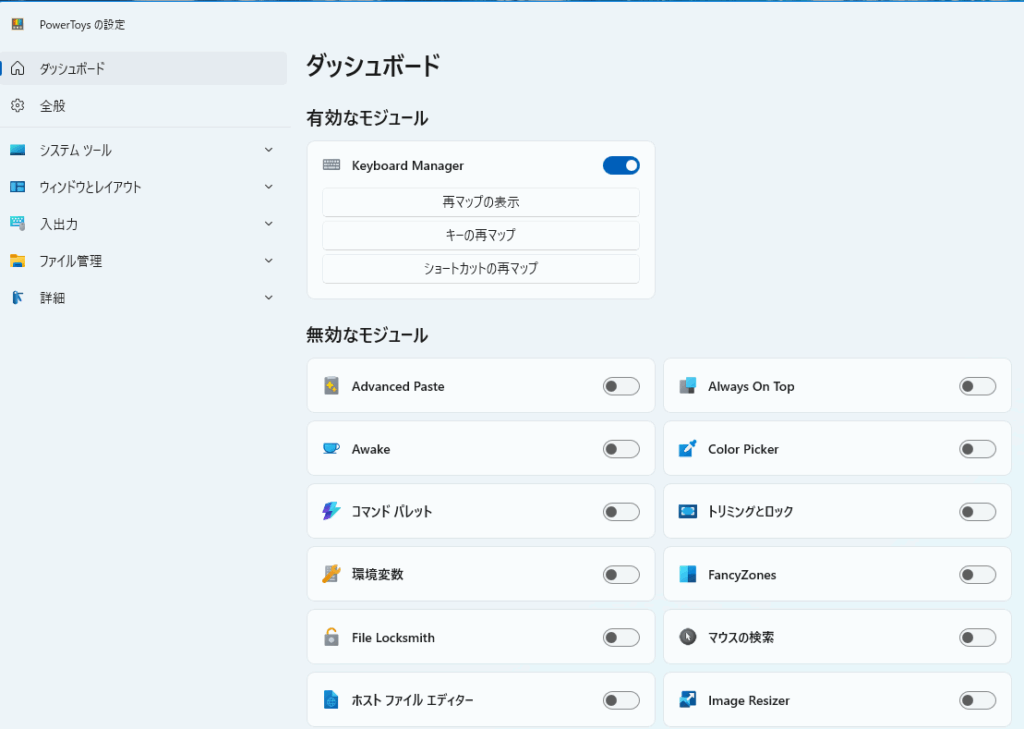Viewport: 1024px width, 729px height.
Task: Expand the 詳細 chevron
Action: 268,298
